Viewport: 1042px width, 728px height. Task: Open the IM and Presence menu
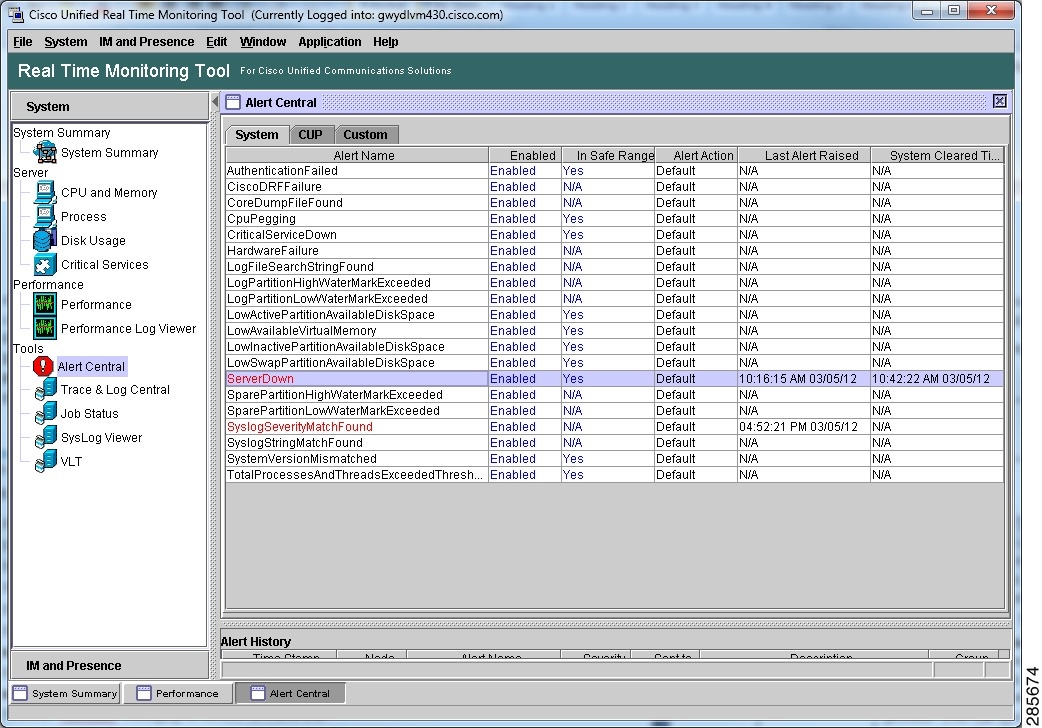click(147, 42)
